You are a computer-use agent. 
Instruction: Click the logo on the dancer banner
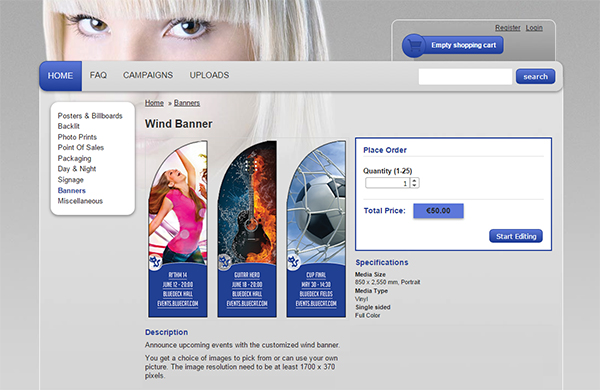tap(155, 262)
